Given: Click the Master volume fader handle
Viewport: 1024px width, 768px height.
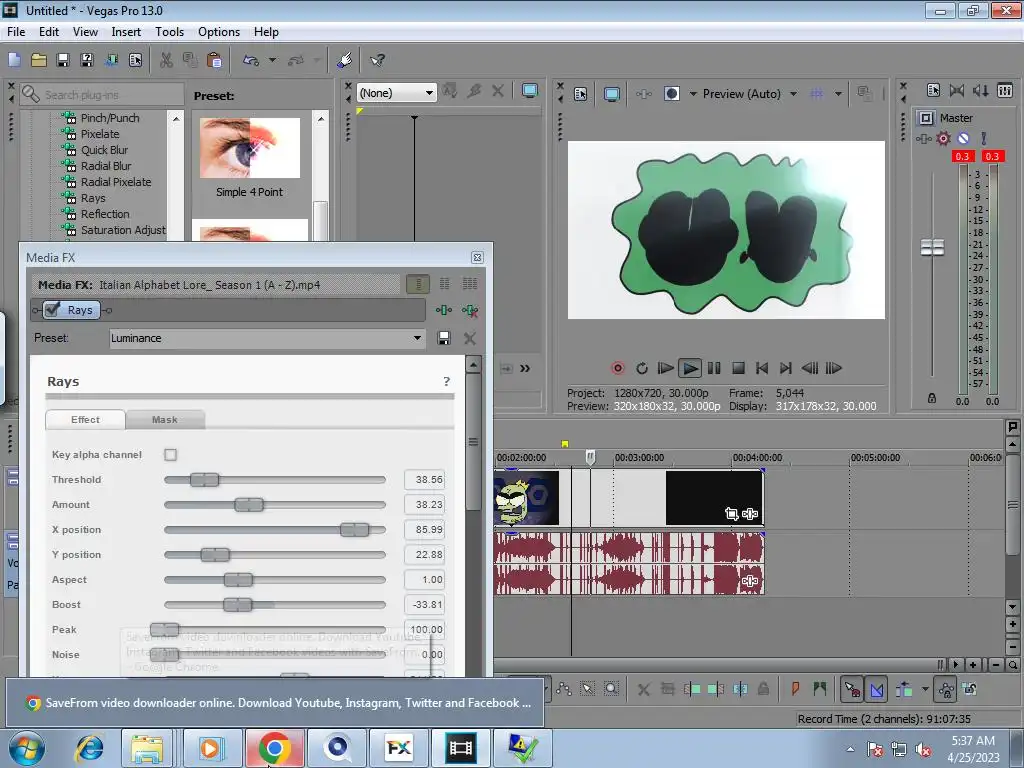Looking at the screenshot, I should pyautogui.click(x=932, y=248).
